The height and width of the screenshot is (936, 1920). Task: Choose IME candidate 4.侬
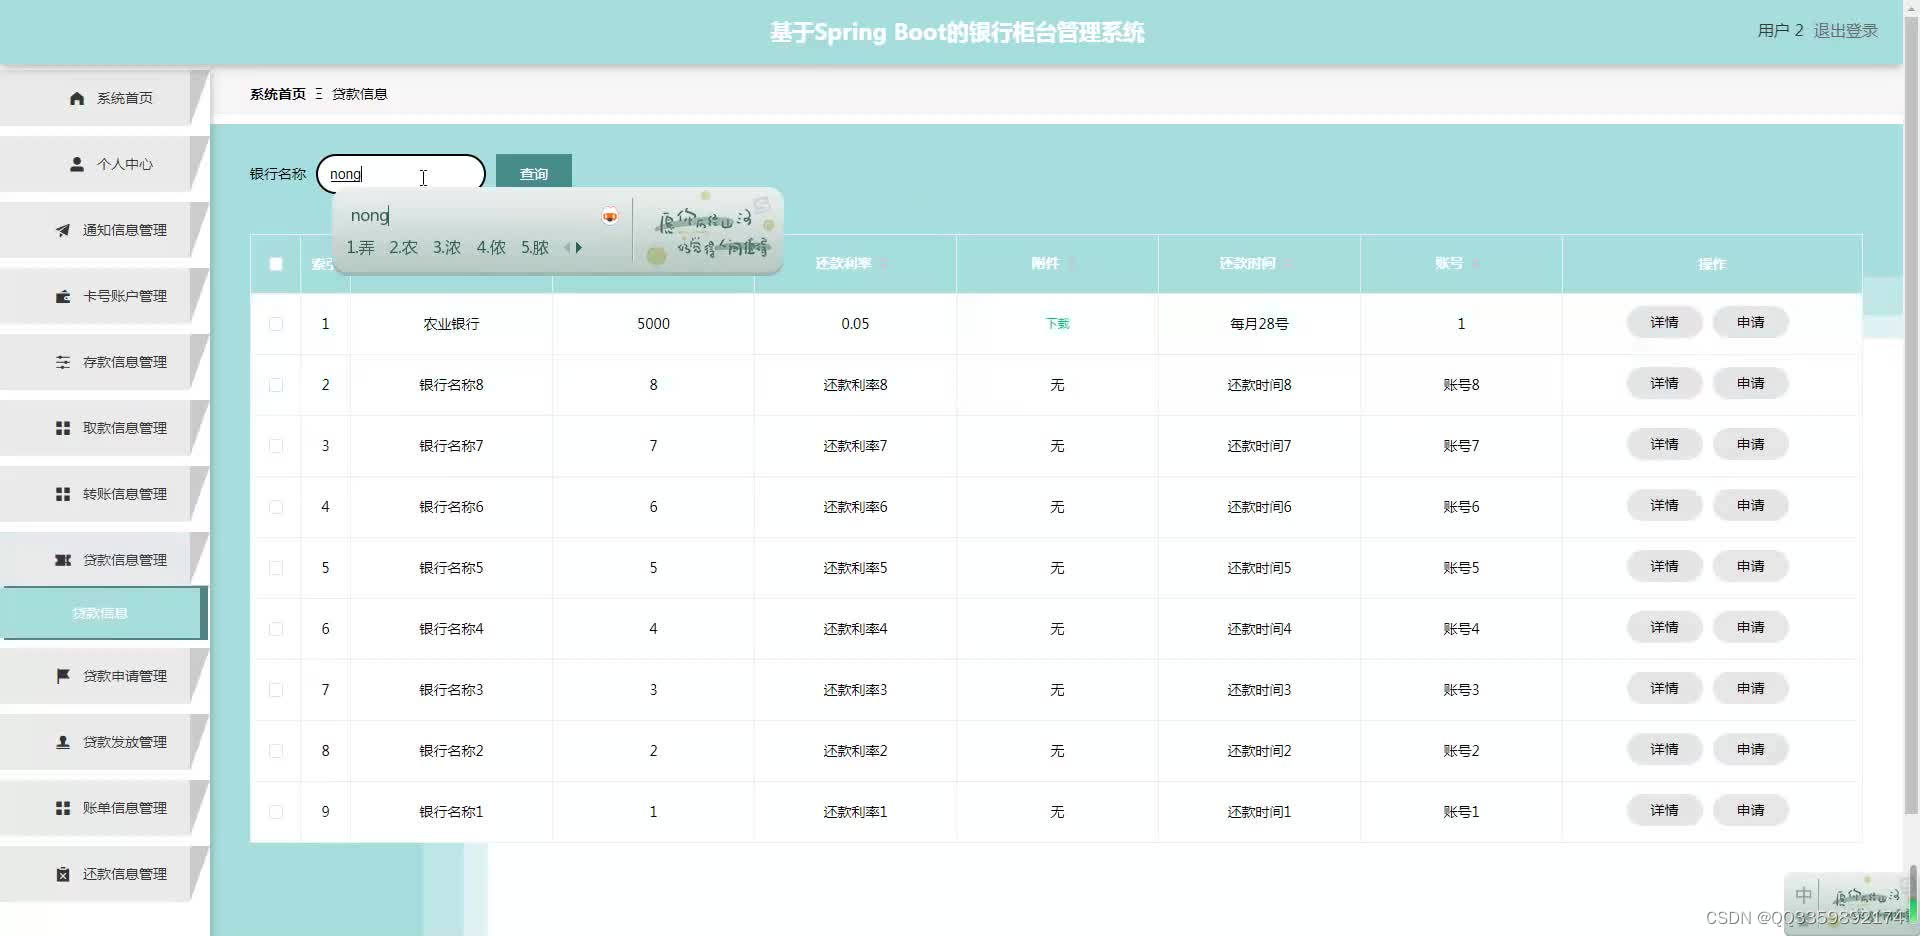coord(491,247)
